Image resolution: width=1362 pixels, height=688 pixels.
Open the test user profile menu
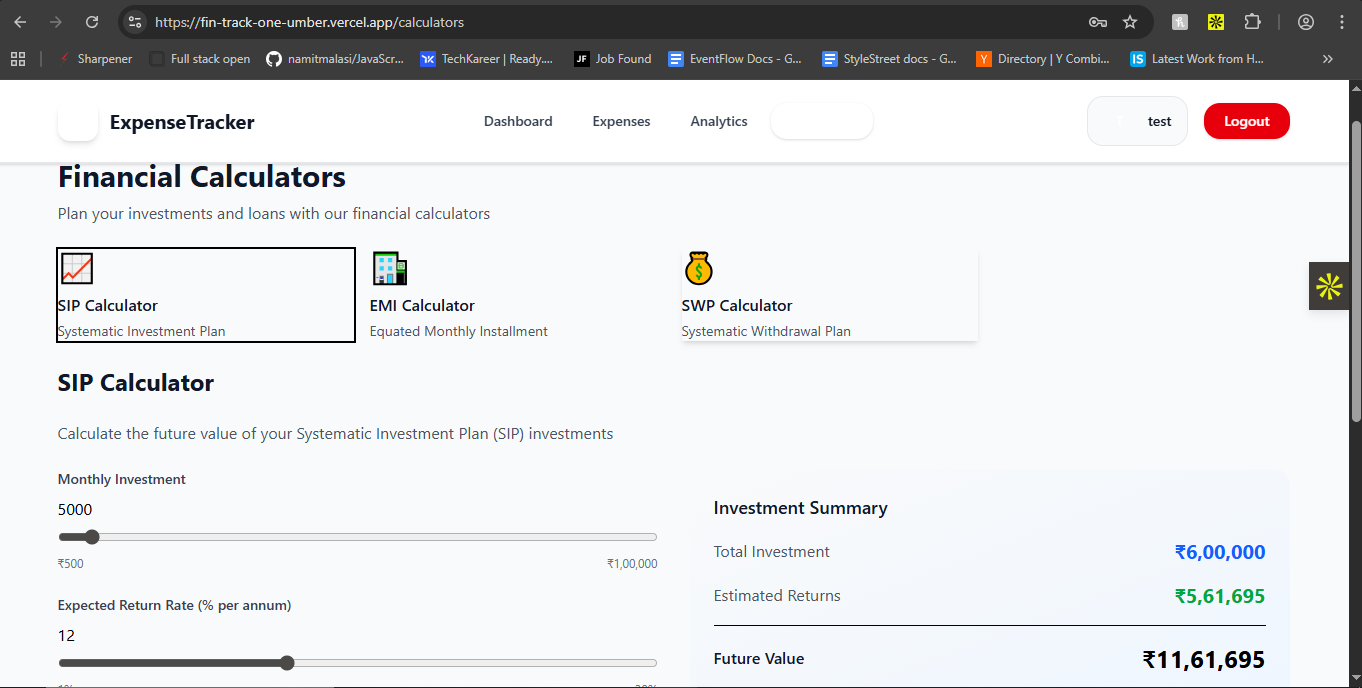click(x=1138, y=122)
